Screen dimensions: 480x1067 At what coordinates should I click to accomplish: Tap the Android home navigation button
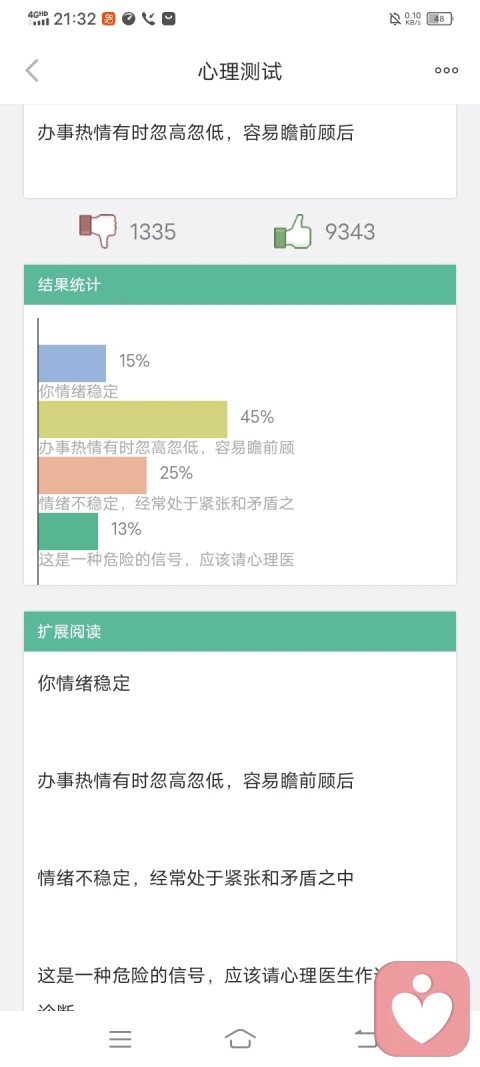240,1038
